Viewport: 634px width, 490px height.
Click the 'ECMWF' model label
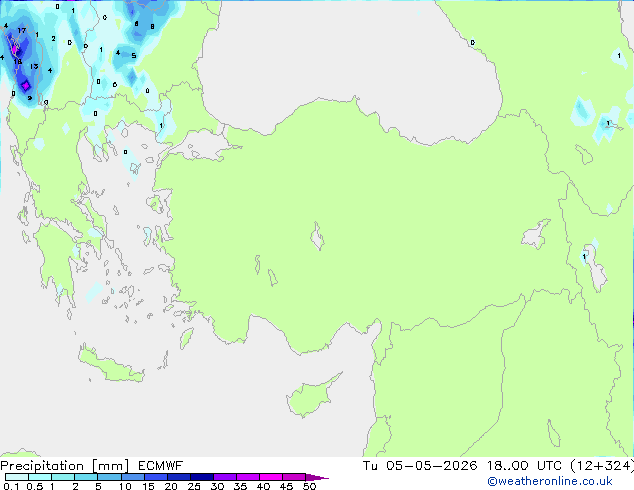tap(160, 466)
